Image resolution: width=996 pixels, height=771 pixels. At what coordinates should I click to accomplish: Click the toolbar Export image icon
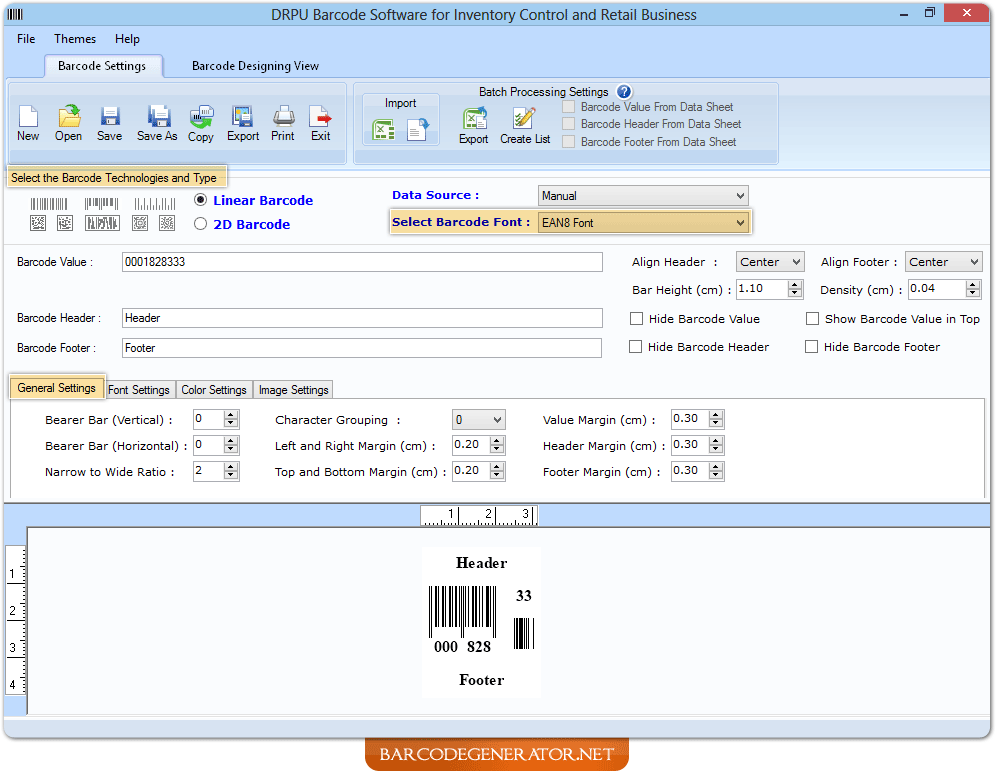click(243, 116)
